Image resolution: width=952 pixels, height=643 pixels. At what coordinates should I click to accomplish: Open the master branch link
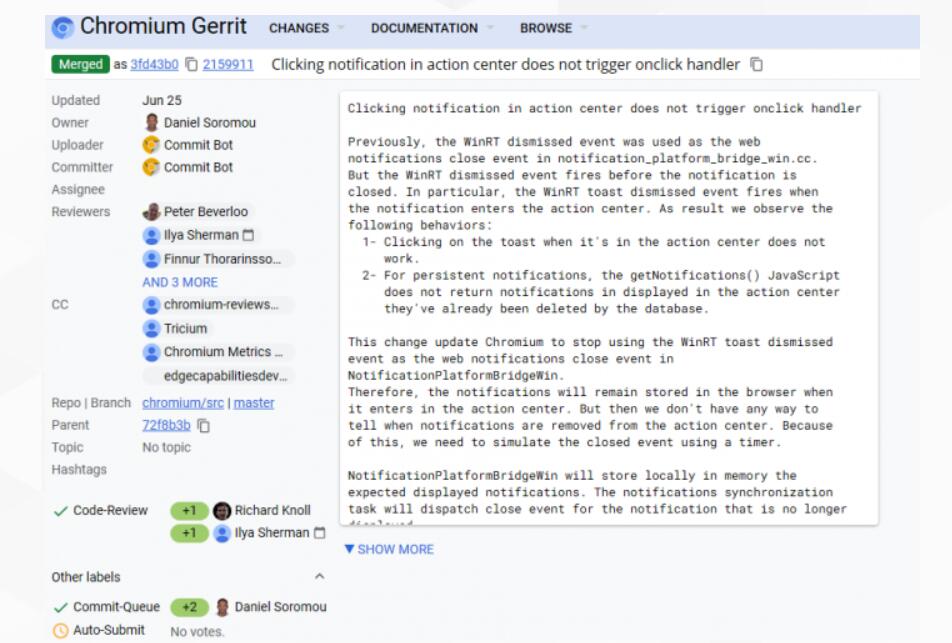[x=254, y=403]
